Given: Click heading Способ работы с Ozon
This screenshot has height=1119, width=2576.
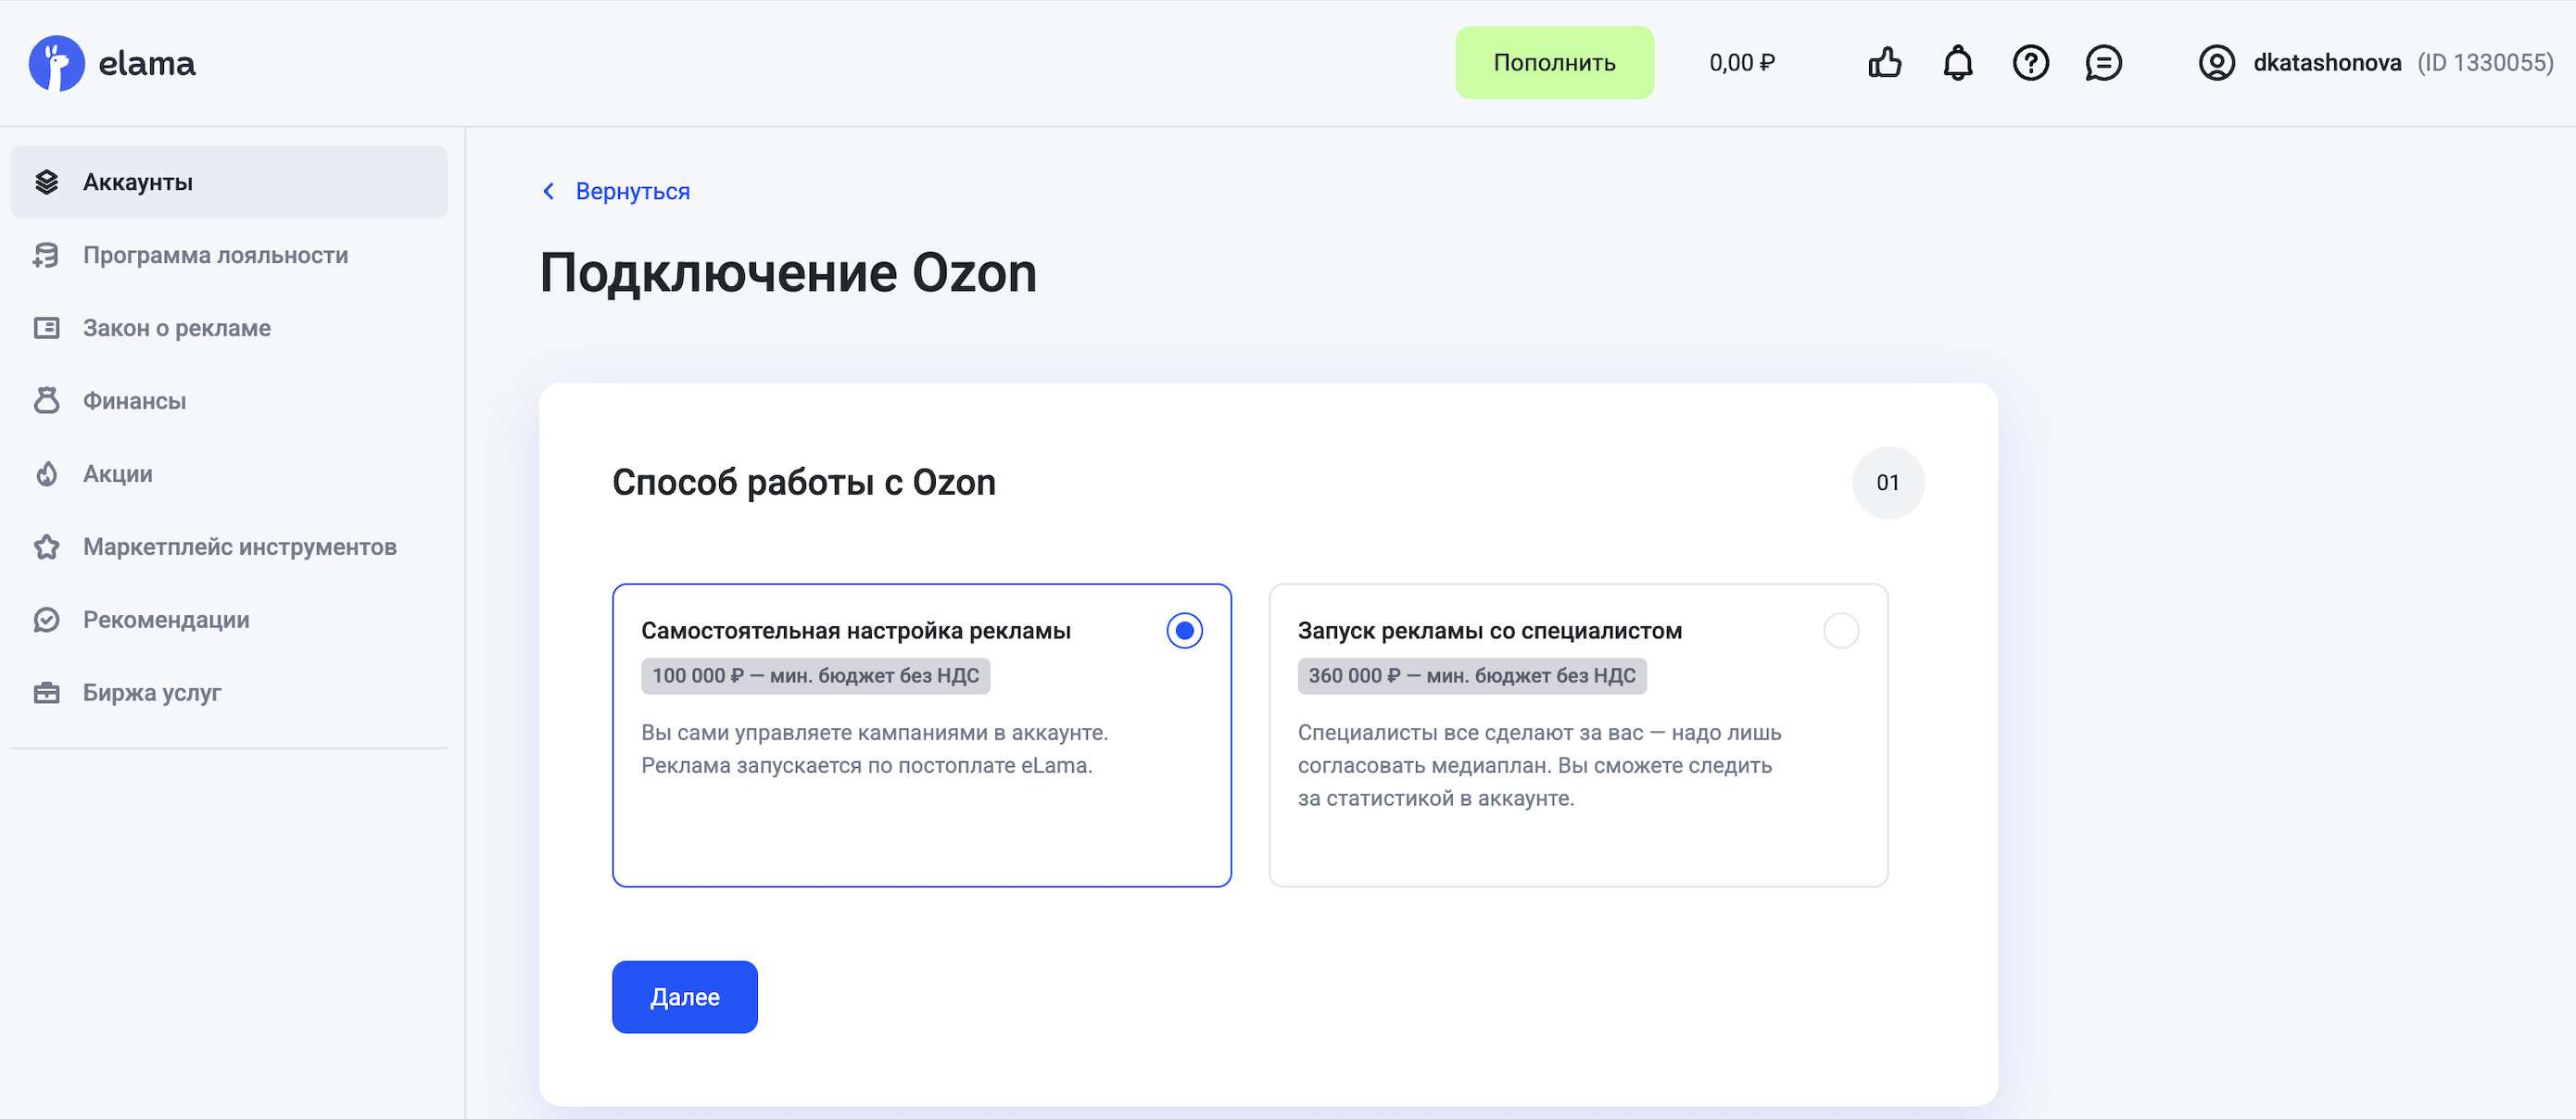Looking at the screenshot, I should click(803, 483).
